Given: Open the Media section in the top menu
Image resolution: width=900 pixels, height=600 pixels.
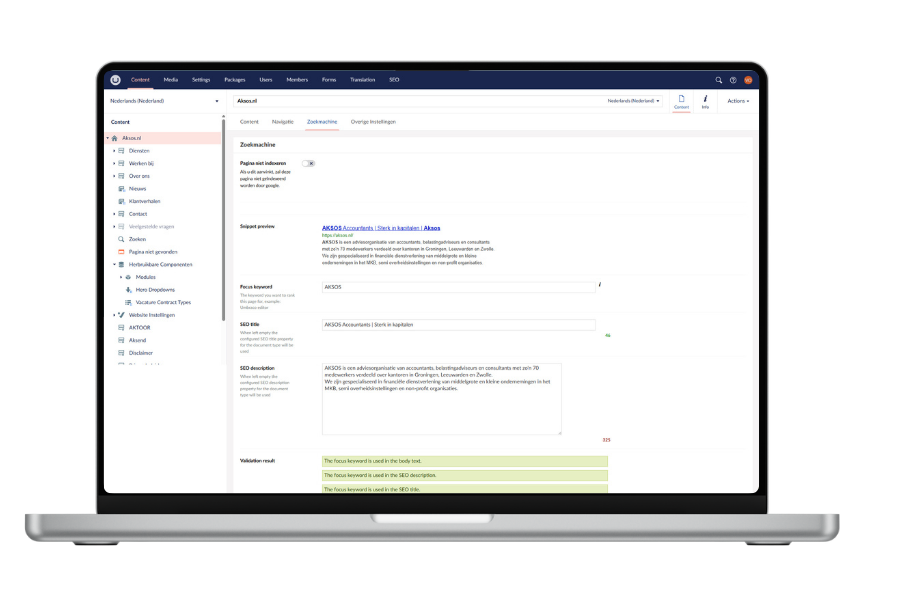Looking at the screenshot, I should click(x=171, y=79).
